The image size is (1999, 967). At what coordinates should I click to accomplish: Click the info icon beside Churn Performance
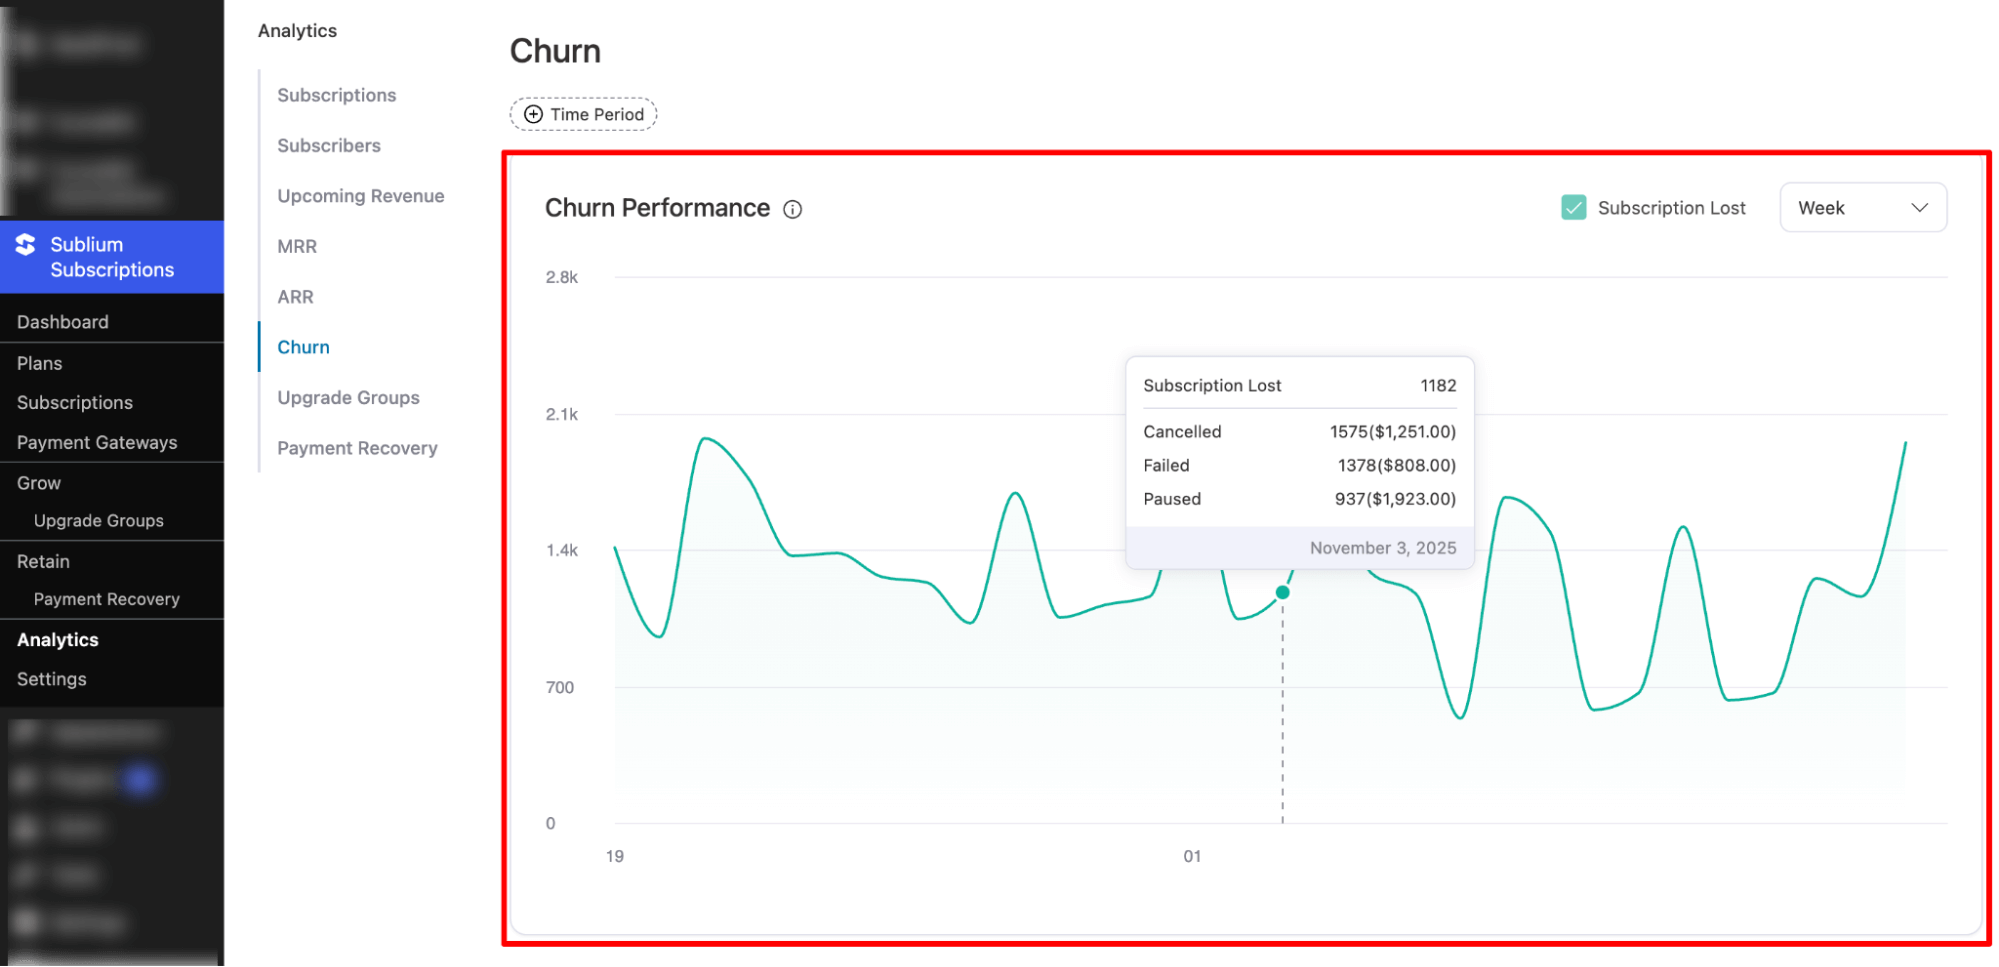point(792,208)
